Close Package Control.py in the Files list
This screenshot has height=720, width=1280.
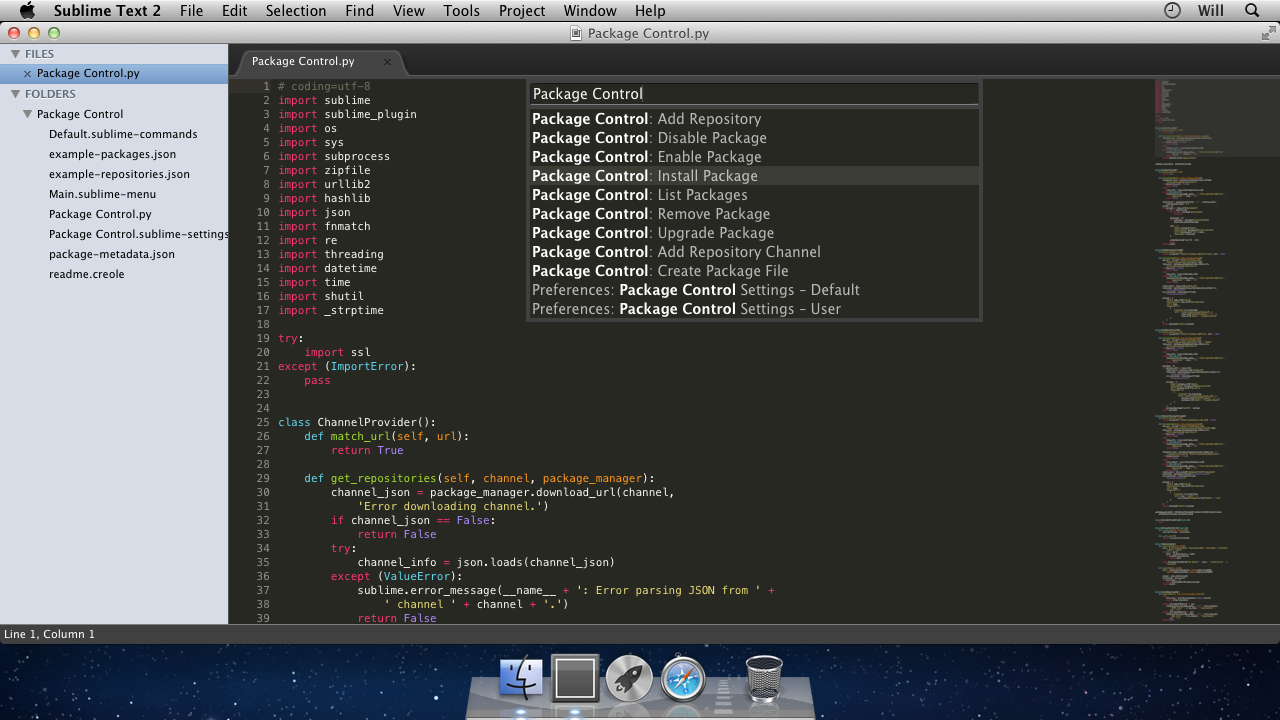click(27, 74)
